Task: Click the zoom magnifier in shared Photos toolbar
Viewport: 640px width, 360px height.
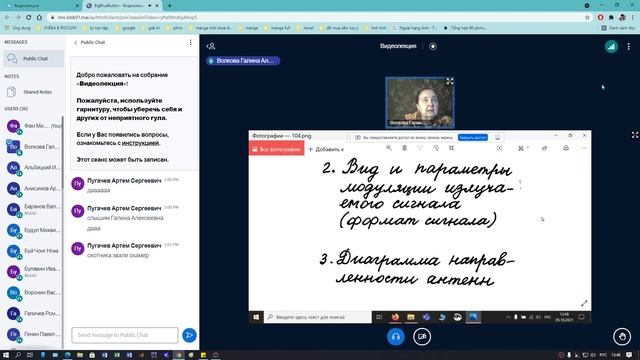Action: pos(389,148)
